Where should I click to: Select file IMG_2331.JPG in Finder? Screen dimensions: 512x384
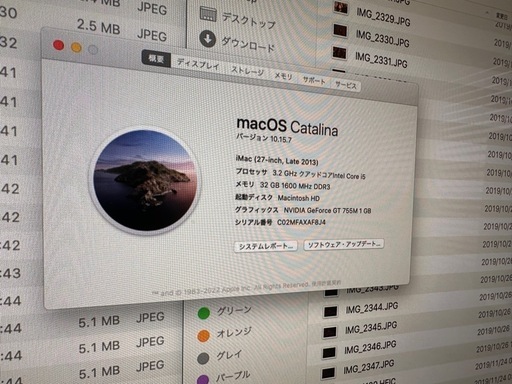coord(381,59)
